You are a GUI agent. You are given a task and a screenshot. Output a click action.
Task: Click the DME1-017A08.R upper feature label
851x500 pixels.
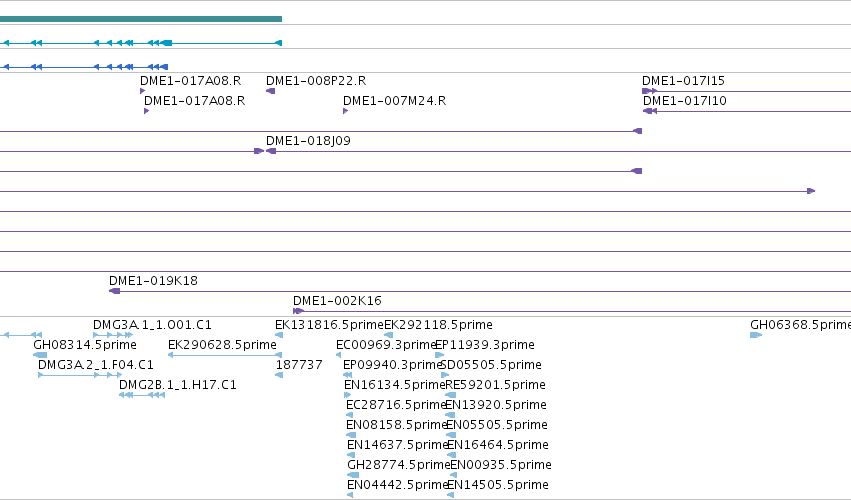pos(190,81)
